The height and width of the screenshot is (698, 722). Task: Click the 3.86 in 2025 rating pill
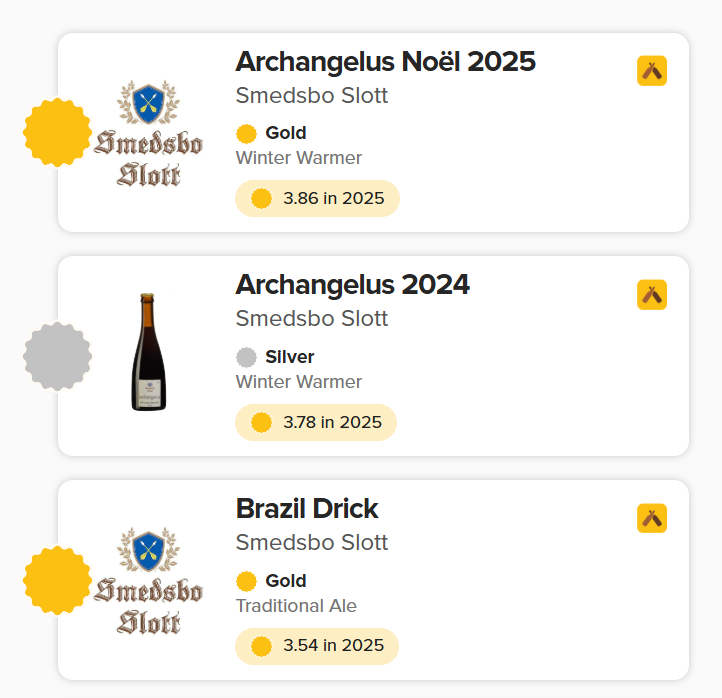[317, 199]
